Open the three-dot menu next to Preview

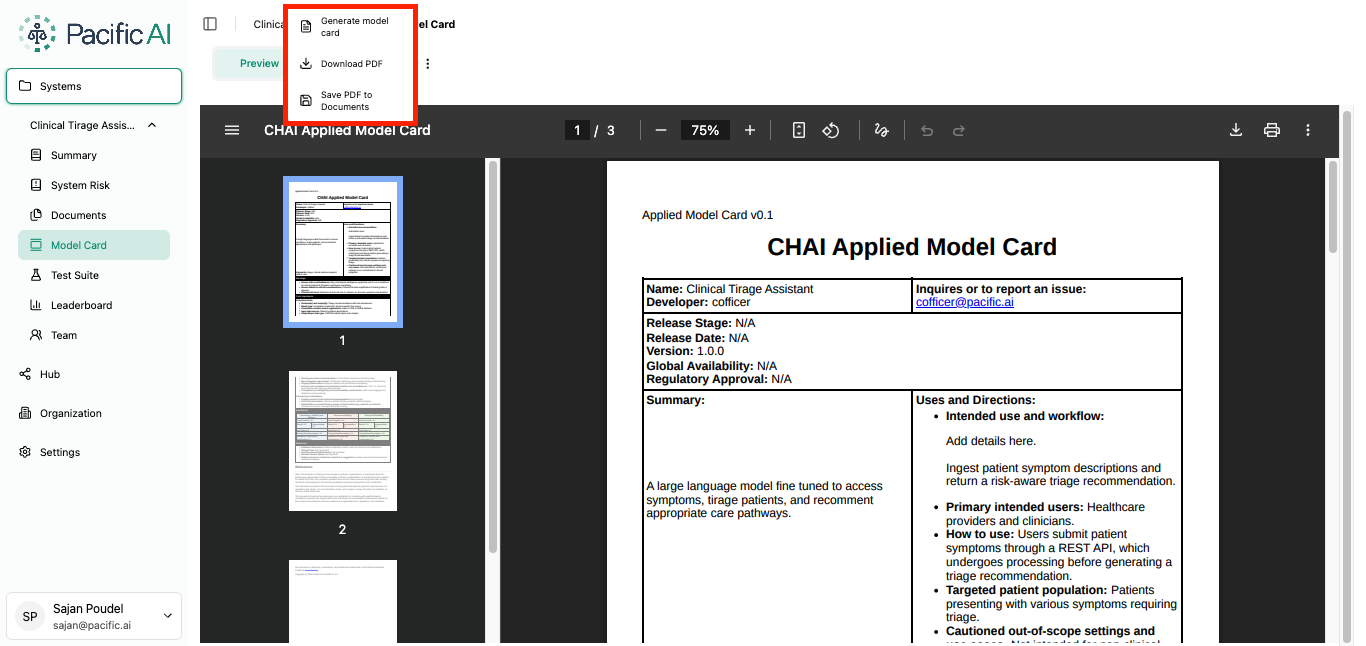(427, 63)
